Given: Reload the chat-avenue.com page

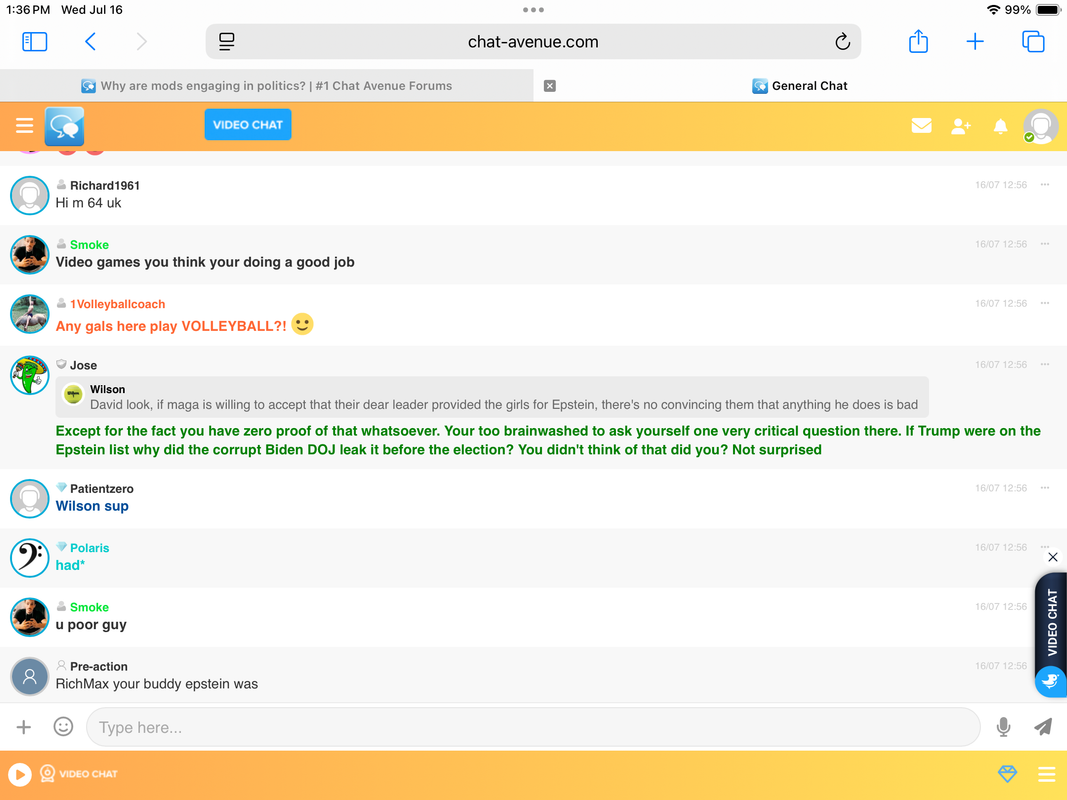Looking at the screenshot, I should [x=842, y=41].
